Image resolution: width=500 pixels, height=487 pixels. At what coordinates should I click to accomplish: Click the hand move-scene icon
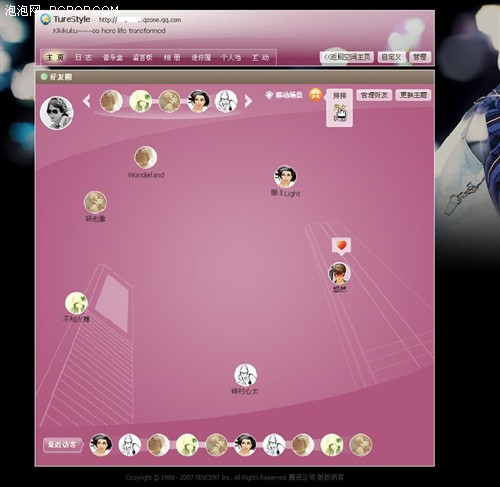pos(269,95)
